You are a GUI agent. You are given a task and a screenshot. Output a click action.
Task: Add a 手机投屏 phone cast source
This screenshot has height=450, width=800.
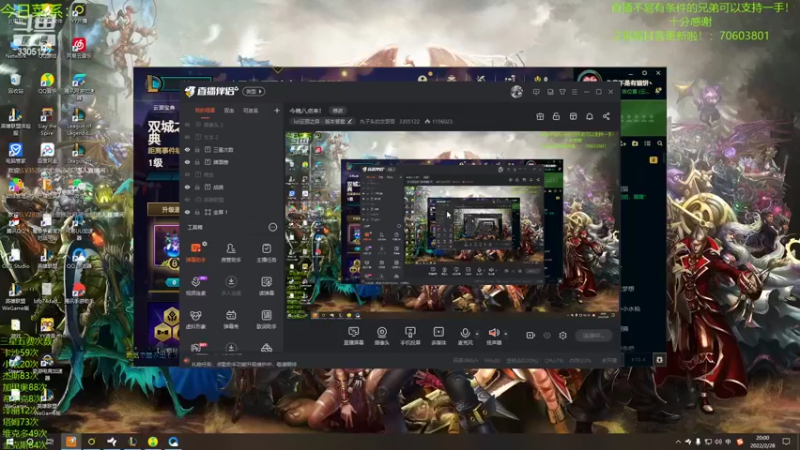(410, 336)
